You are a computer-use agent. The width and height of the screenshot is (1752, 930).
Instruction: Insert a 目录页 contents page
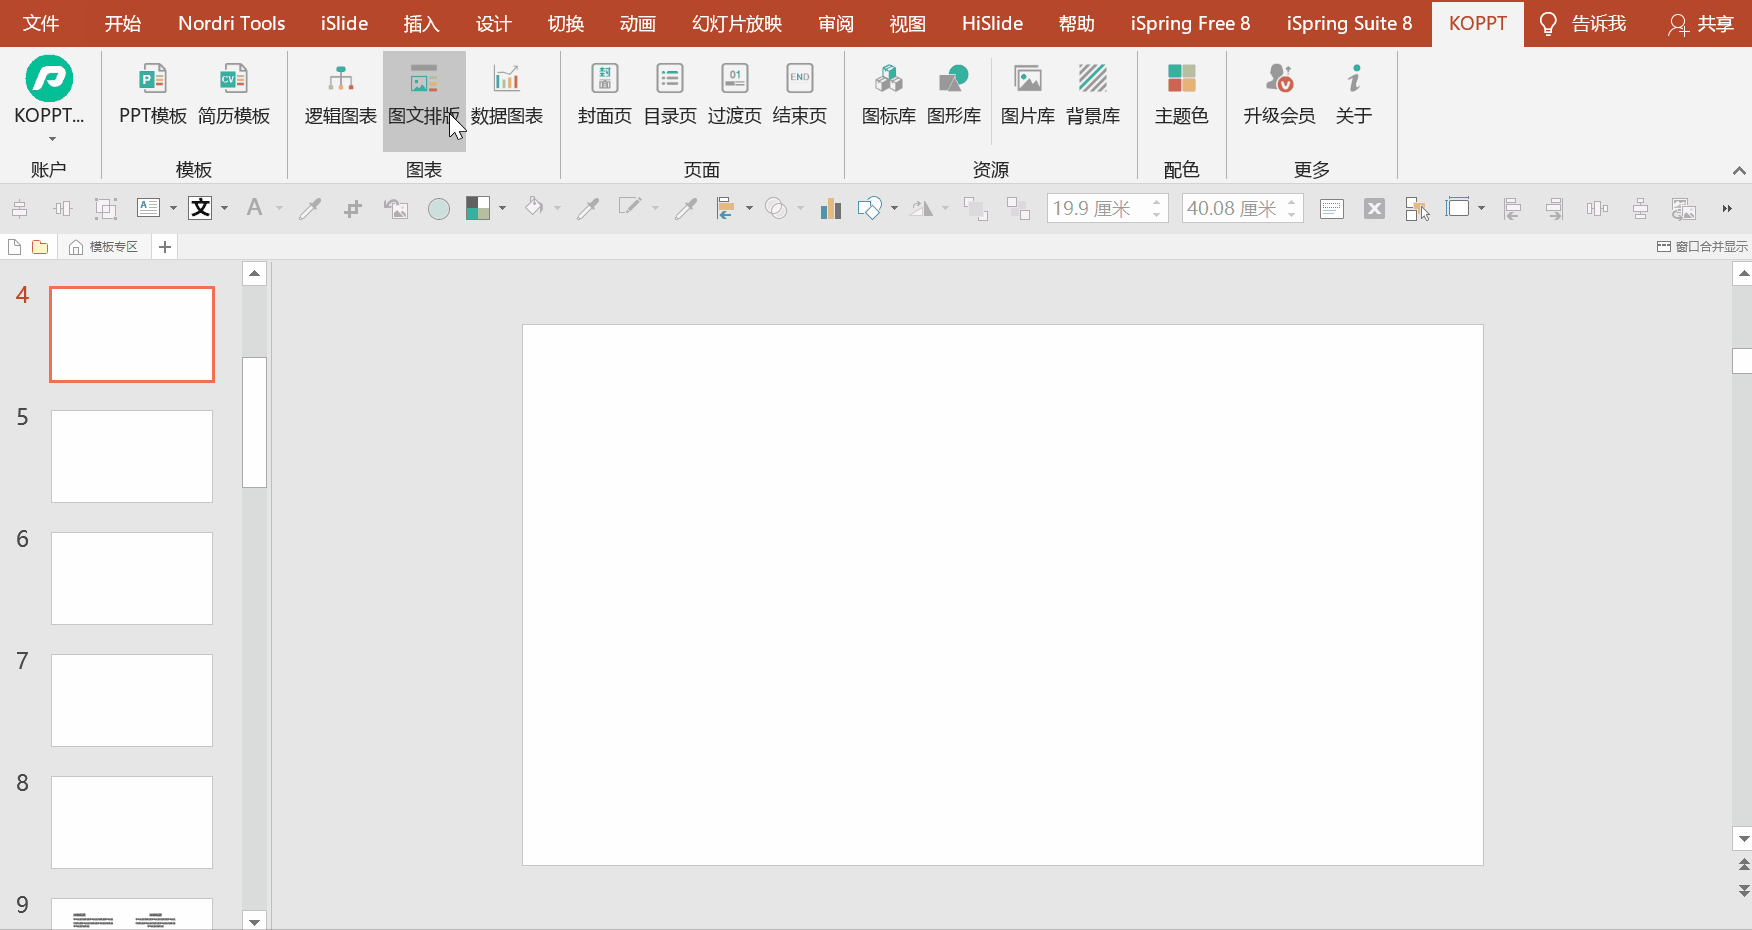click(669, 96)
